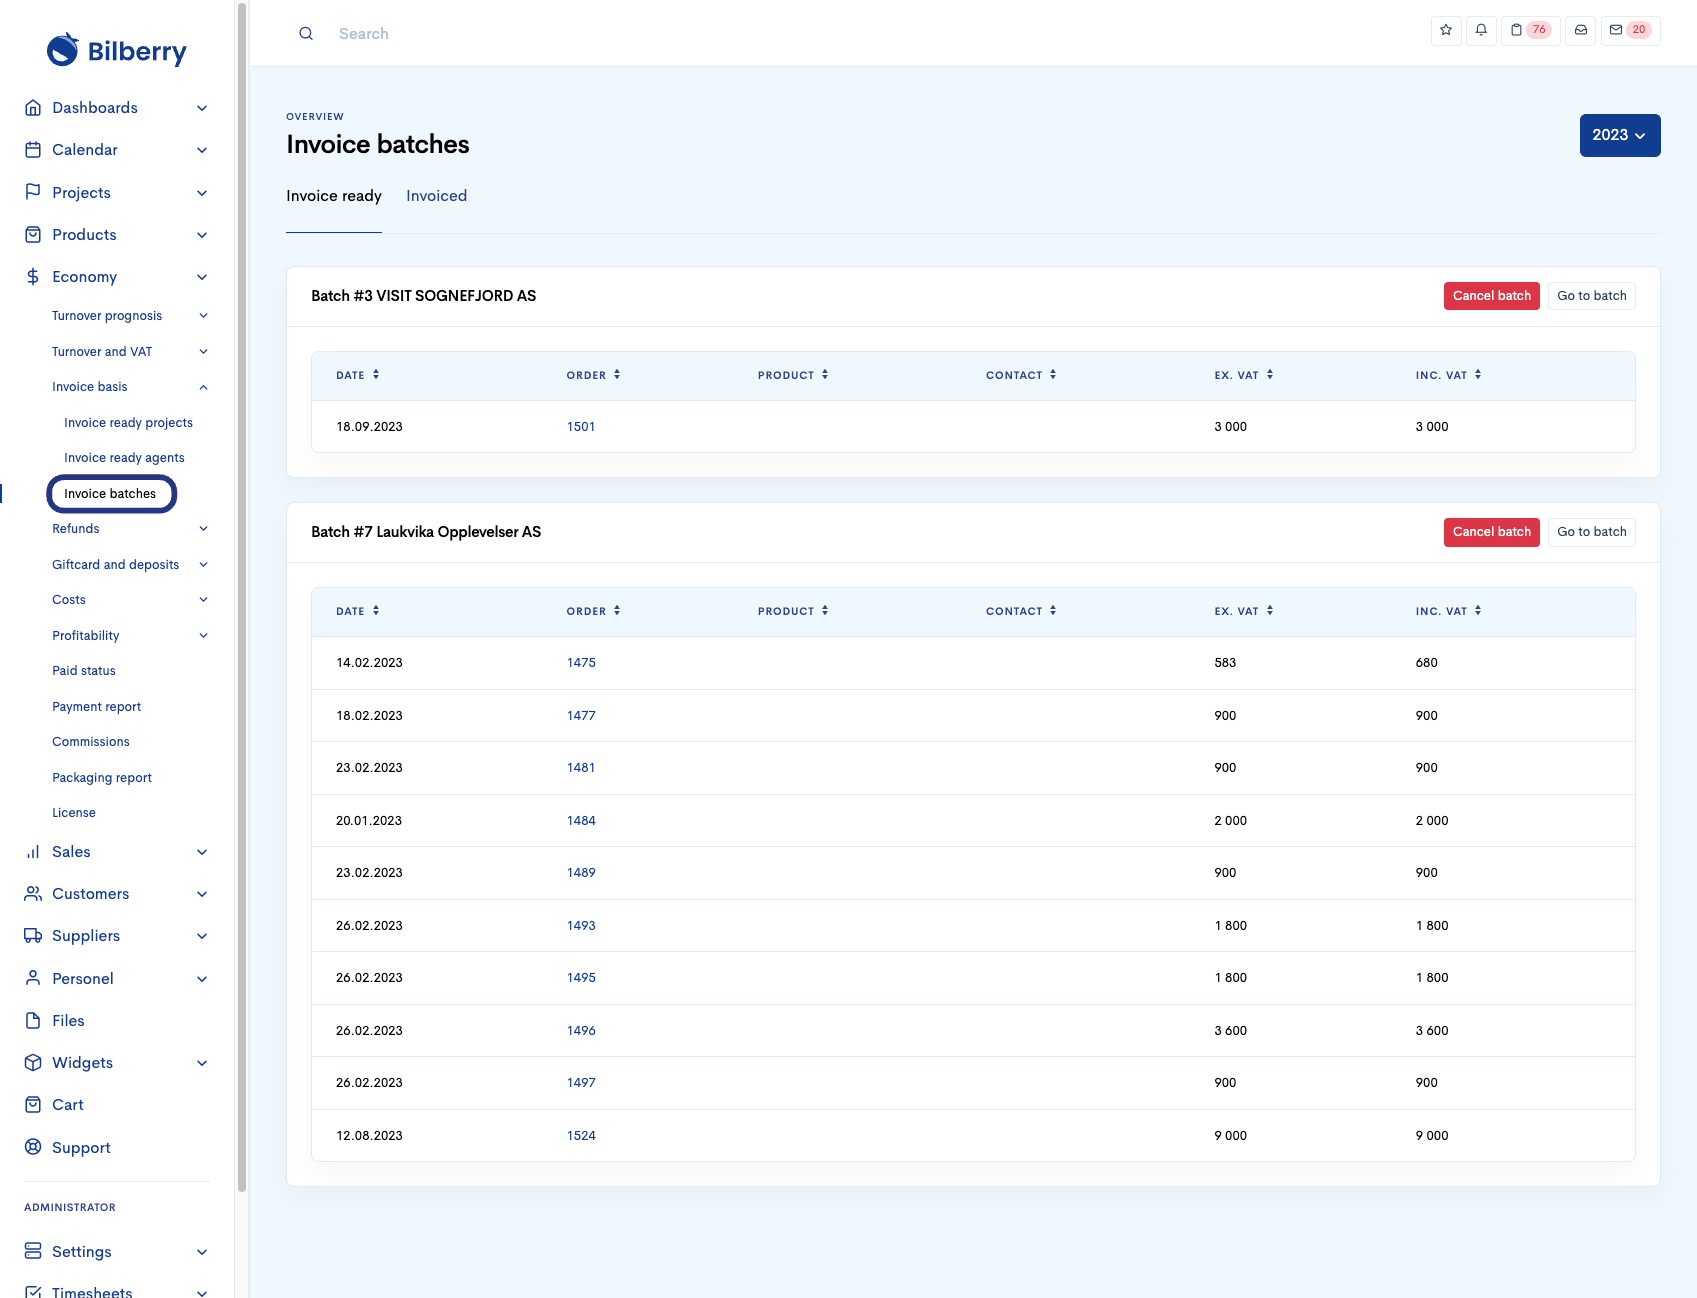Open notifications bell icon
Viewport: 1697px width, 1298px height.
(x=1481, y=30)
